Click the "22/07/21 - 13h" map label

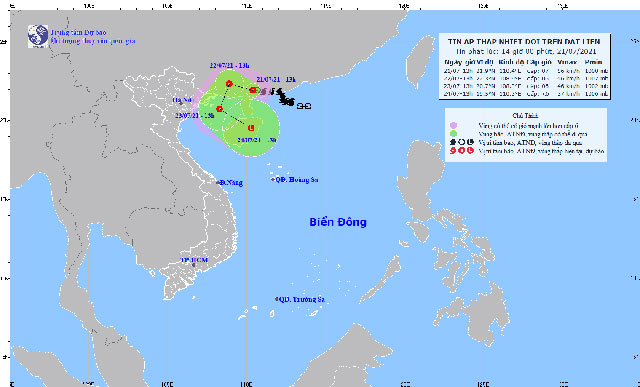229,65
